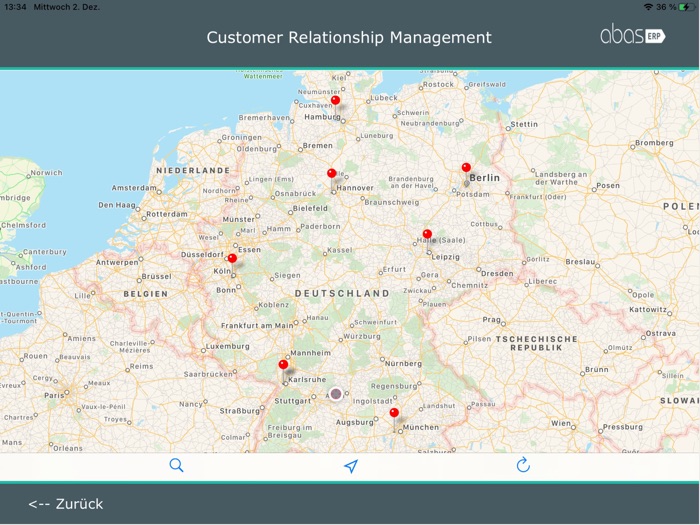Tap the Kattowitz city label
Image resolution: width=700 pixels, height=525 pixels.
coord(648,309)
